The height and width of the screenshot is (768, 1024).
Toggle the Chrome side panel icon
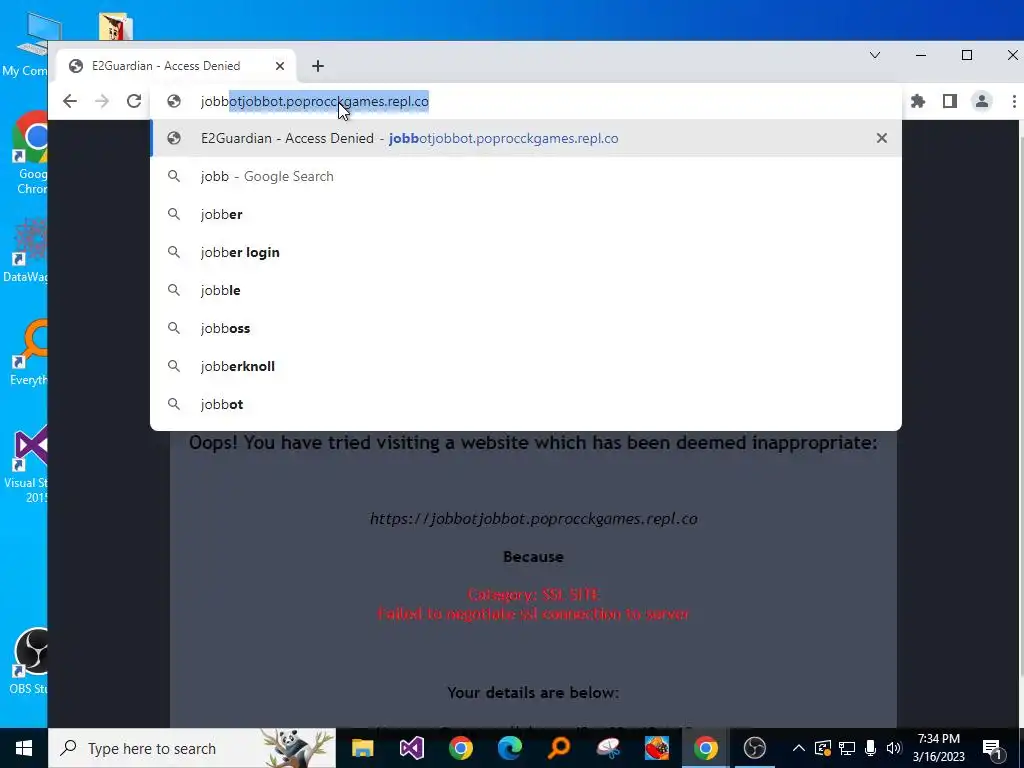pos(950,101)
